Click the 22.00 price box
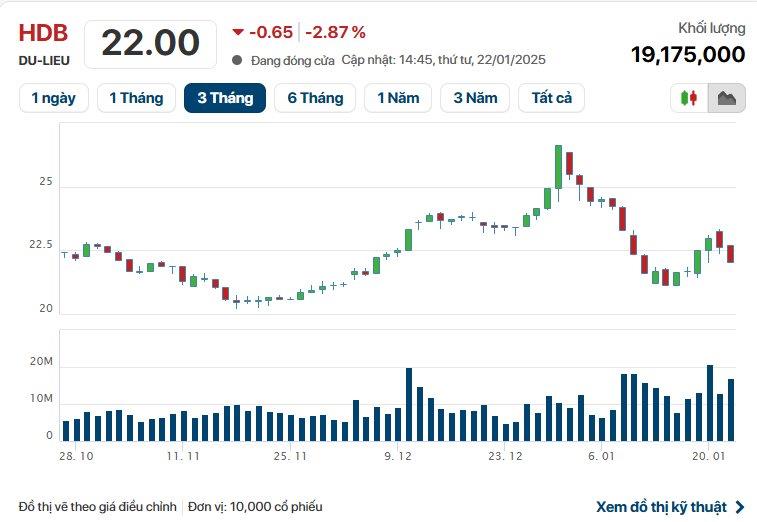The height and width of the screenshot is (522, 757). point(151,43)
